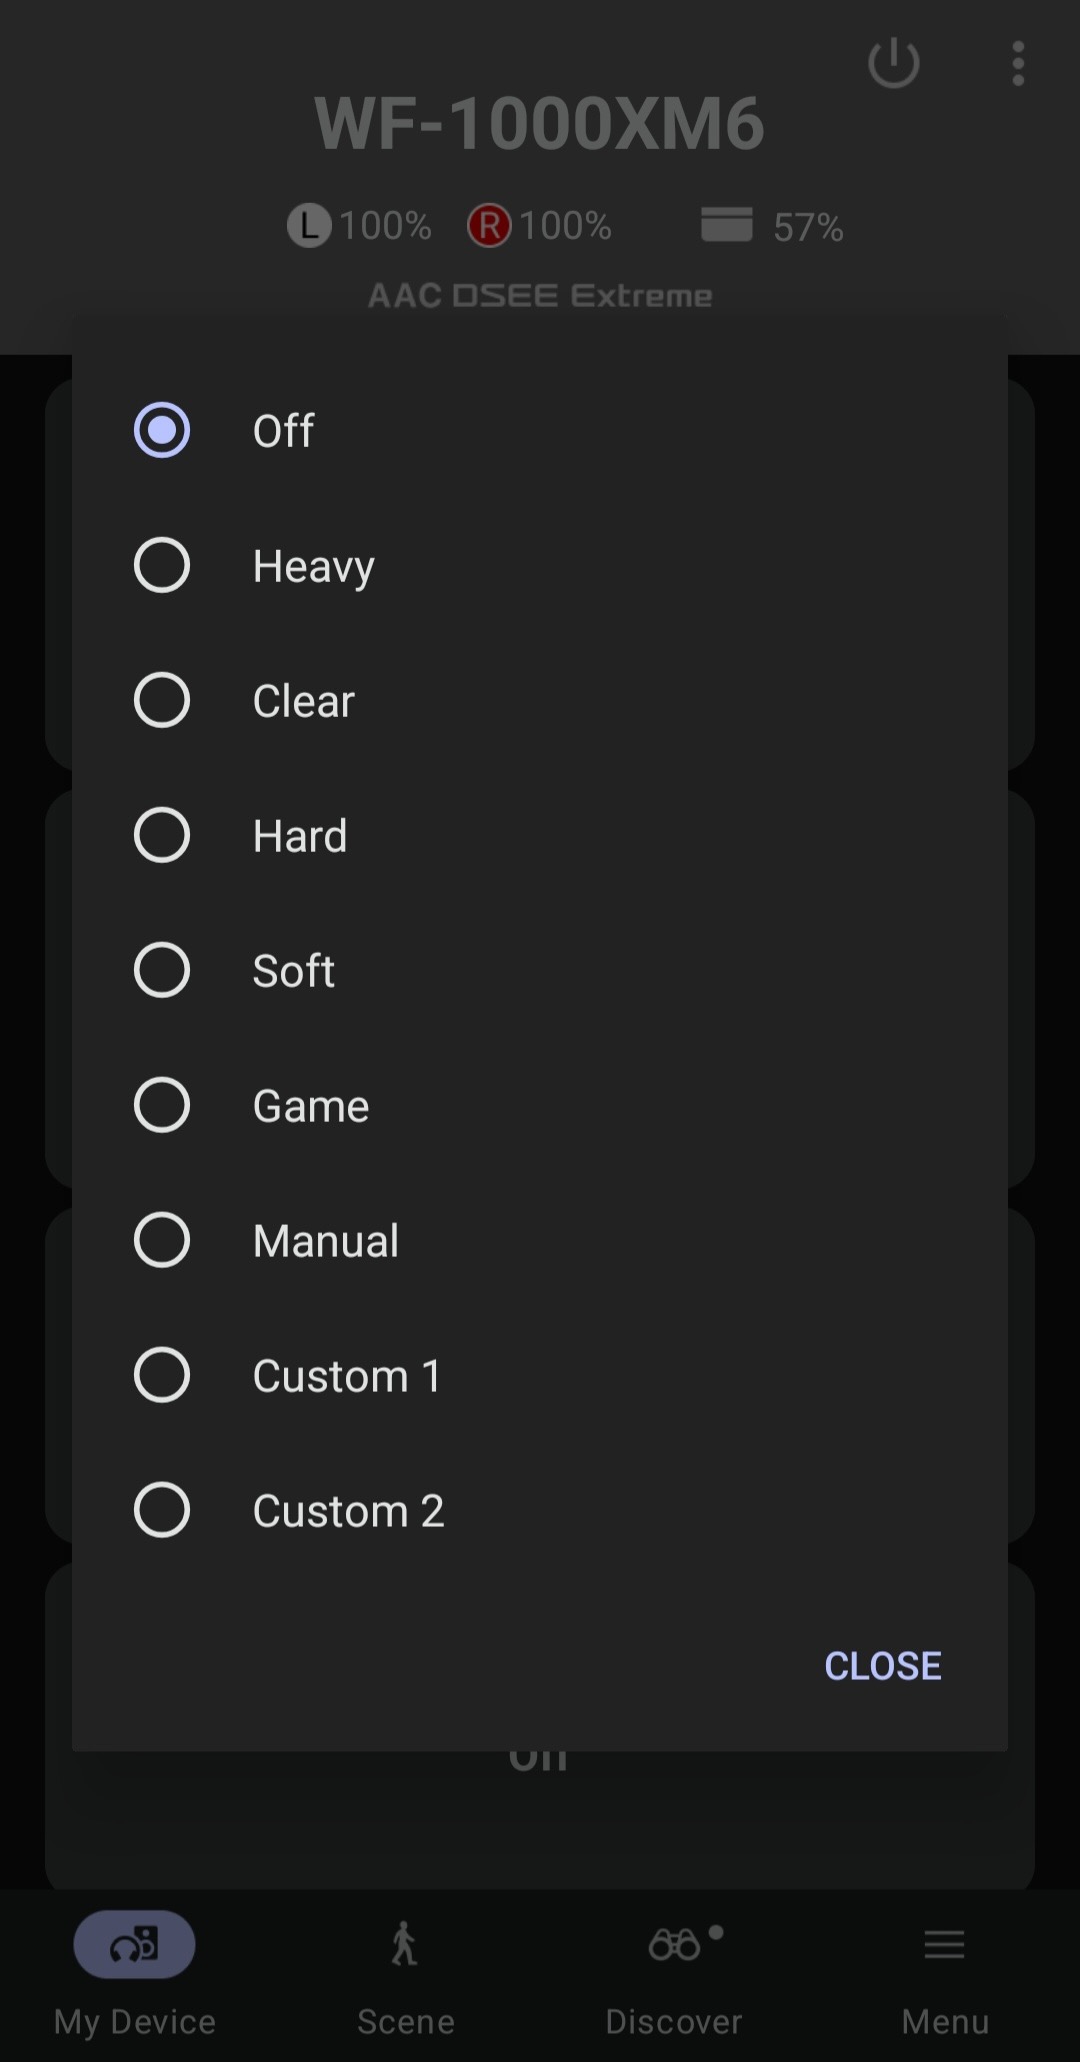Choose the Clear equalizer preset
The image size is (1080, 2062).
pos(162,700)
